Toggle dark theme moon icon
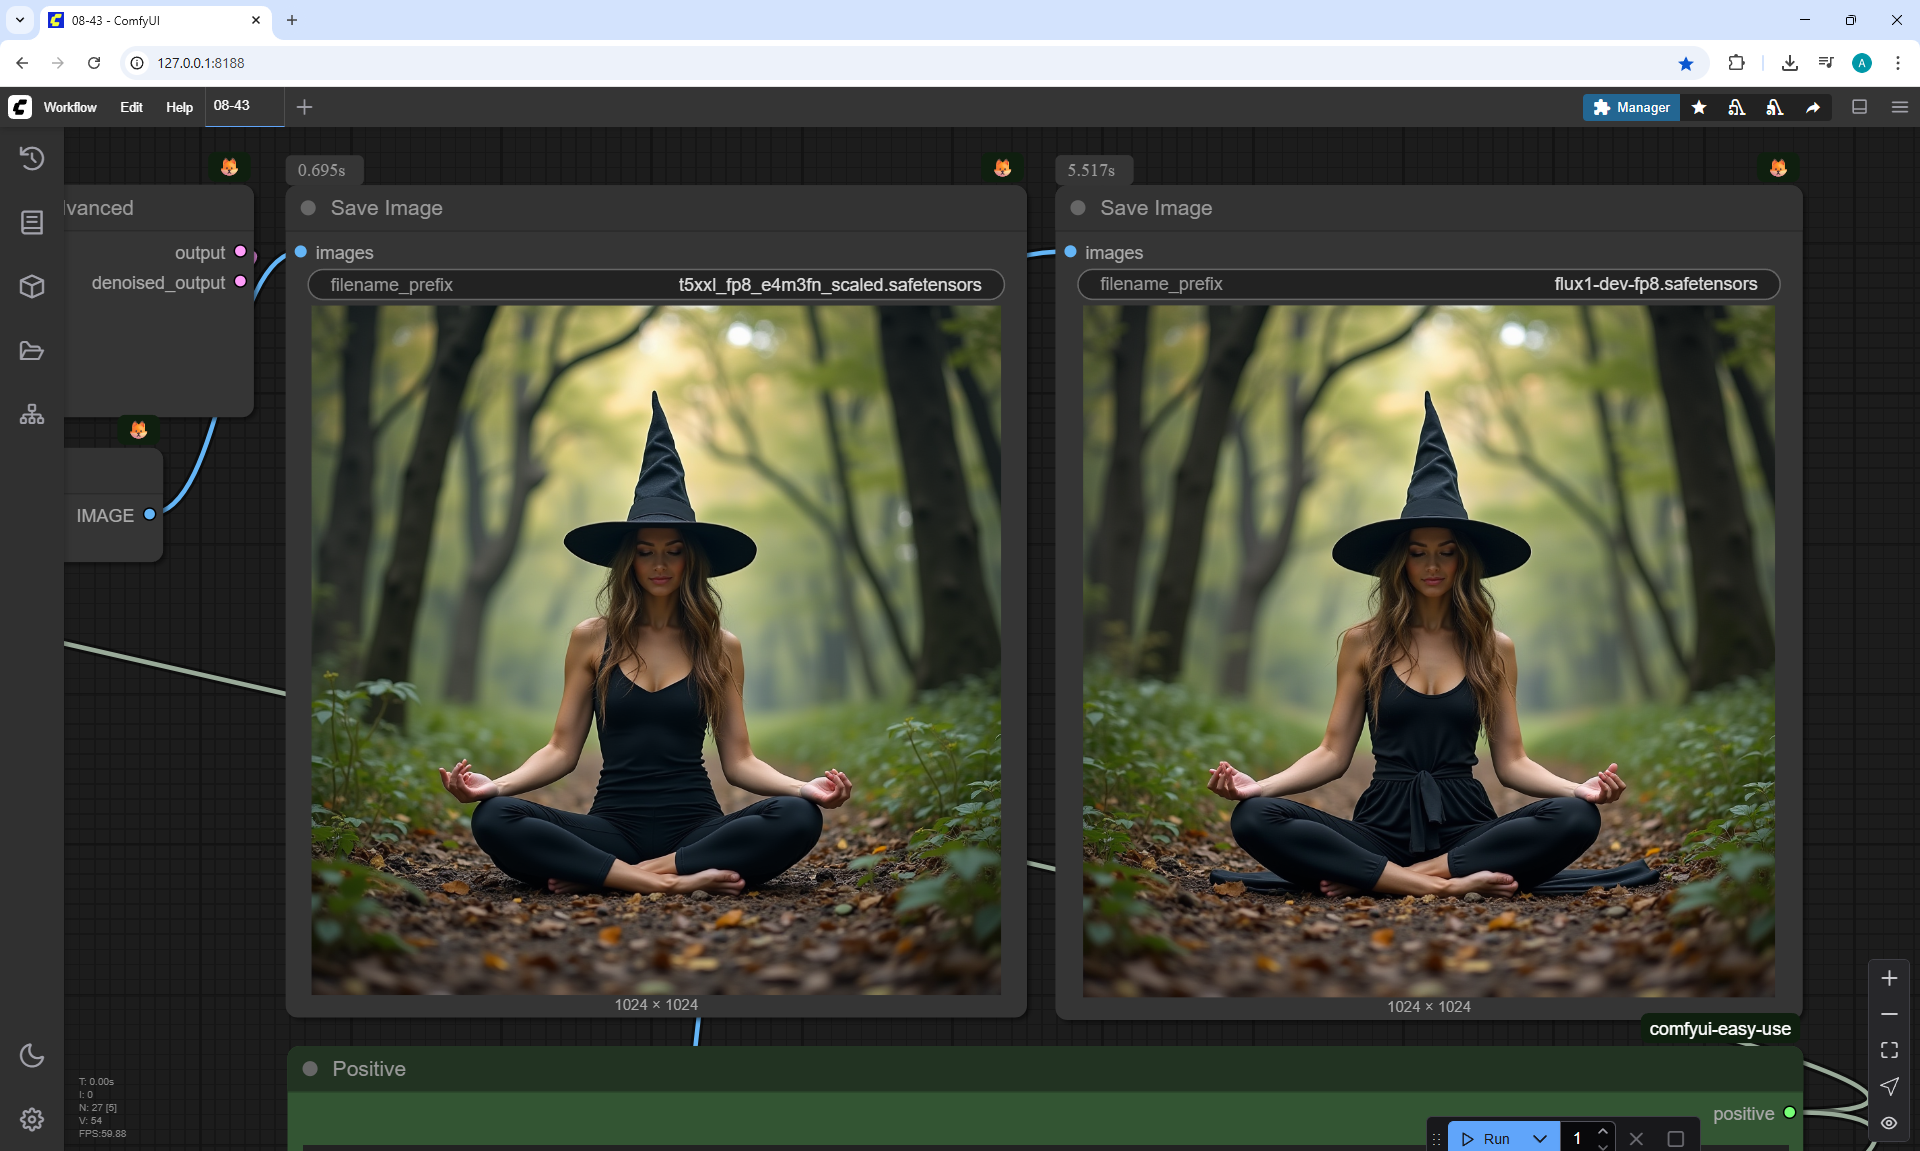Screen dimensions: 1920x1151 (32, 1055)
